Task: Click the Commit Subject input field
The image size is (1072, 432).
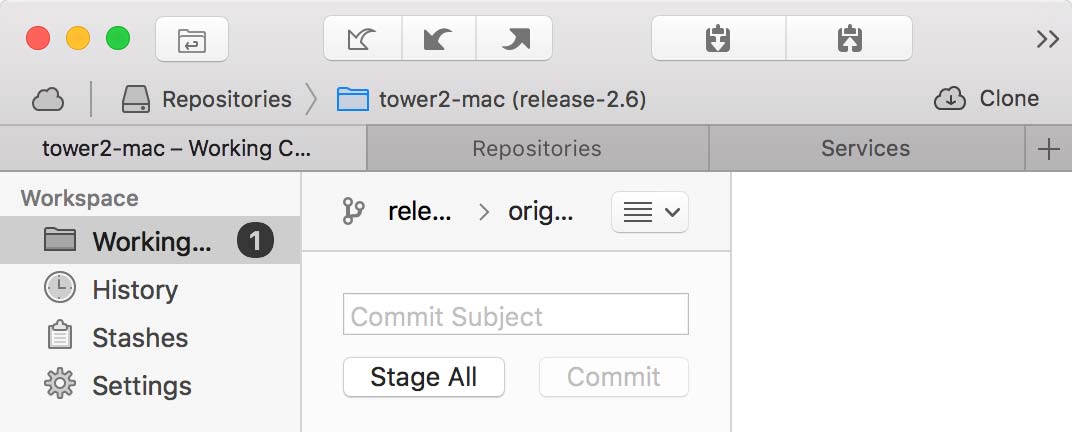Action: point(515,315)
